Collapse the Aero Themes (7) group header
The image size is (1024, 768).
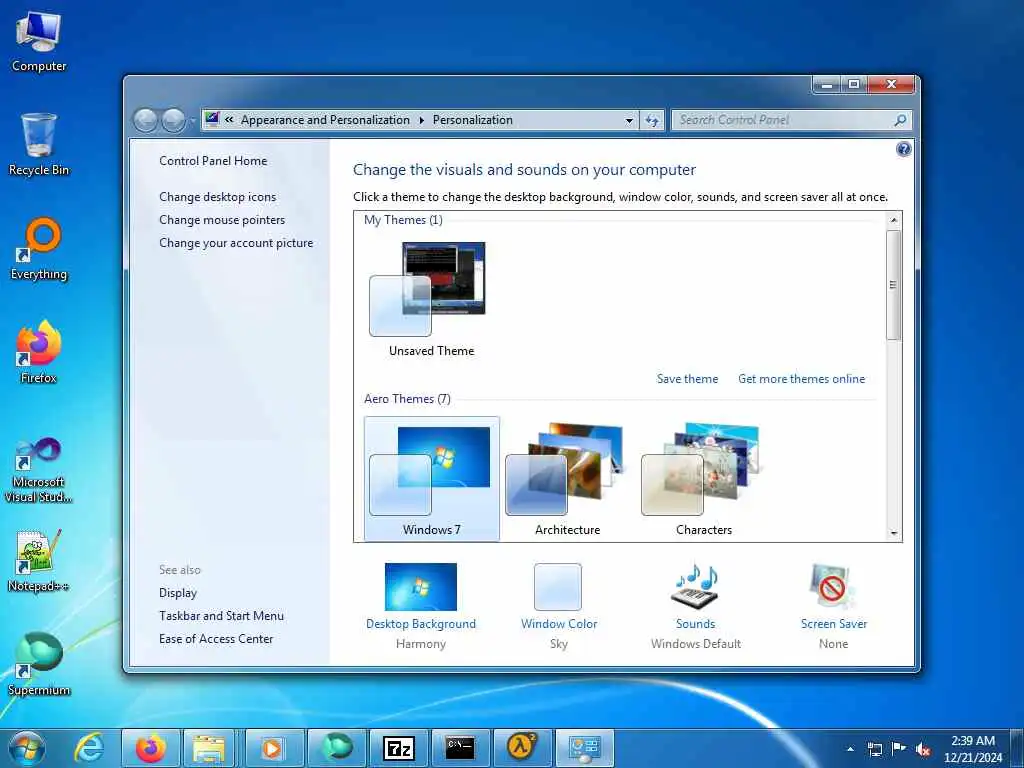pyautogui.click(x=407, y=399)
